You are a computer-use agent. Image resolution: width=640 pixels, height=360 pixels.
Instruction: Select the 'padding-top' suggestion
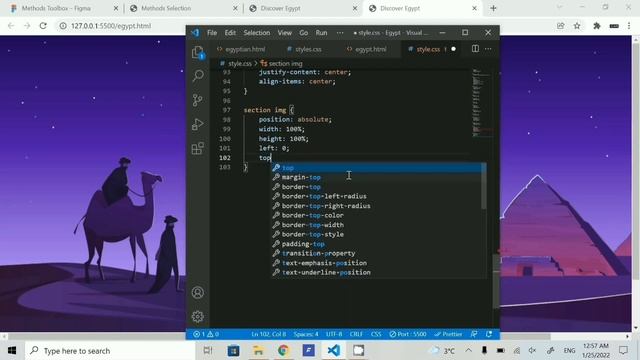point(377,244)
